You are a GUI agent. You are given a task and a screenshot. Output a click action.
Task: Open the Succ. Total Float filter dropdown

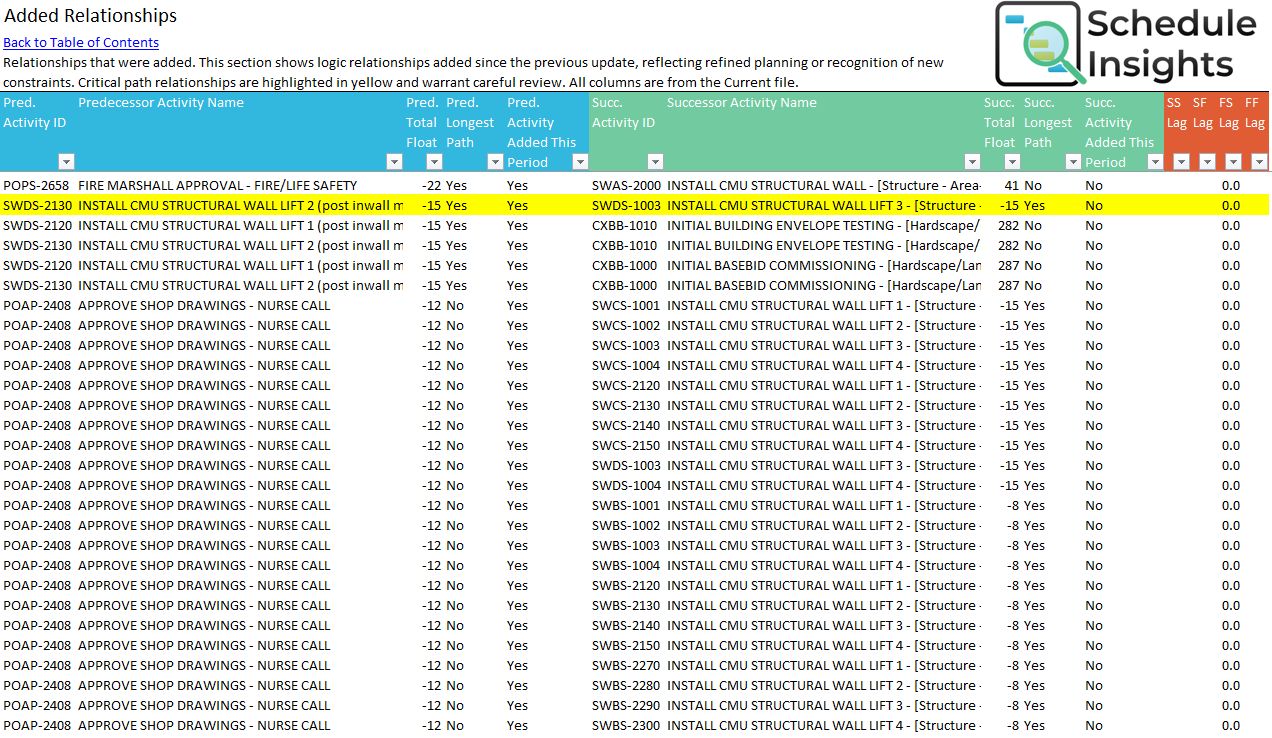[1012, 162]
